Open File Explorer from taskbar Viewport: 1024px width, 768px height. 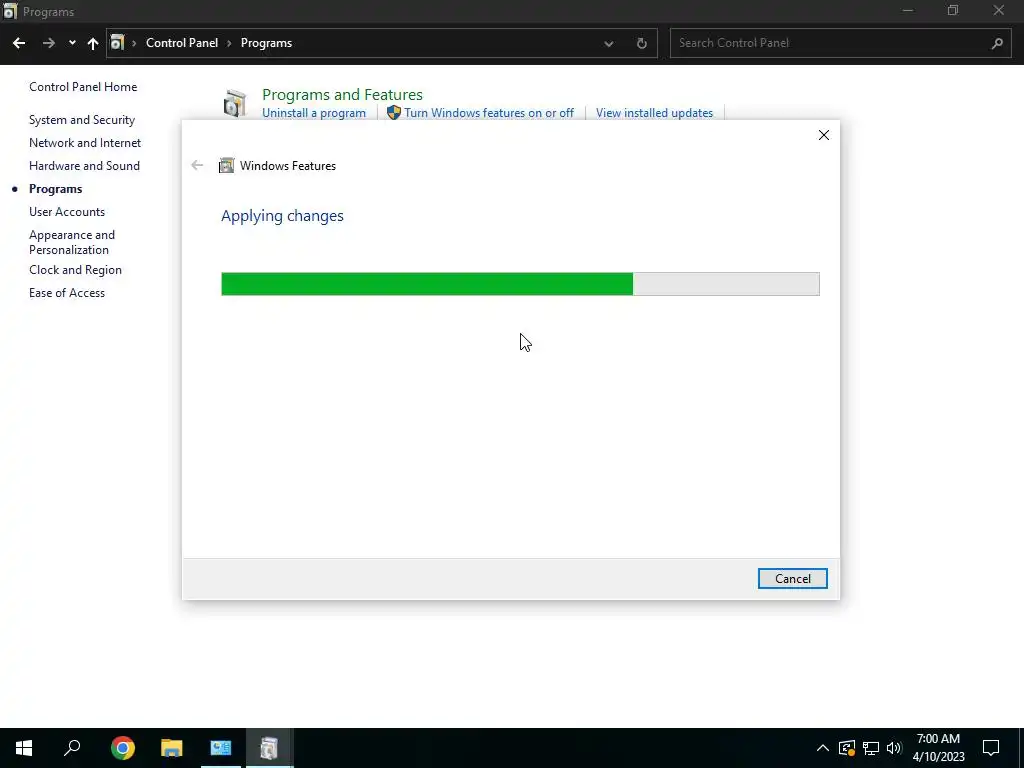[x=172, y=748]
